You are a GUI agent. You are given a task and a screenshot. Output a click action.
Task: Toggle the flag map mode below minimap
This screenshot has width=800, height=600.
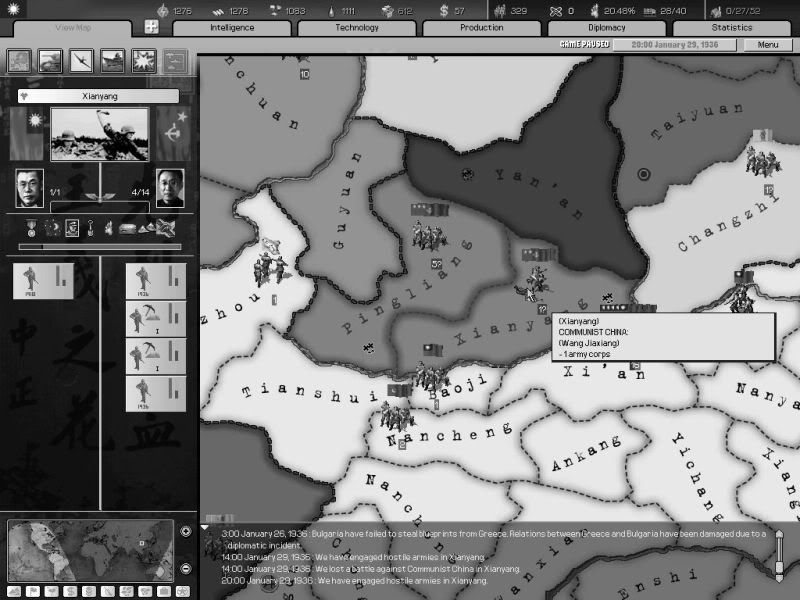(x=32, y=591)
